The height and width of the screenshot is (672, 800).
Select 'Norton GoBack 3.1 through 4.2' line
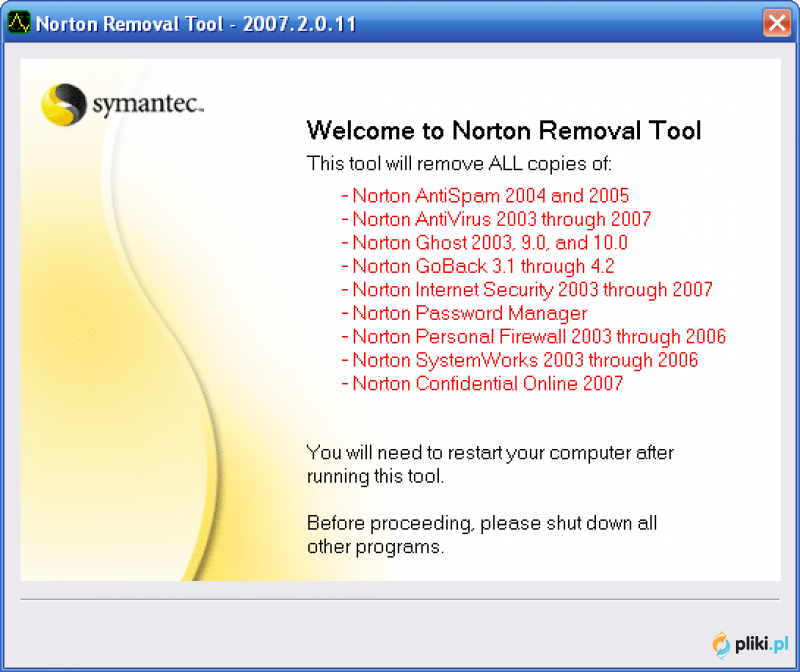pos(478,266)
